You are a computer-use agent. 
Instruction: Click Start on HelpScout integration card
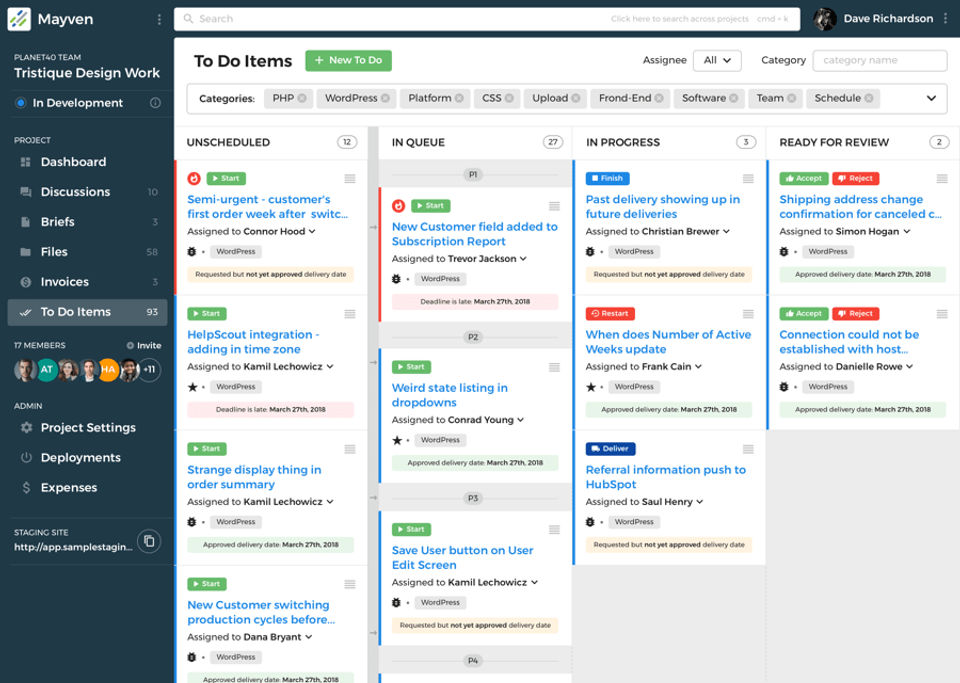(x=207, y=314)
